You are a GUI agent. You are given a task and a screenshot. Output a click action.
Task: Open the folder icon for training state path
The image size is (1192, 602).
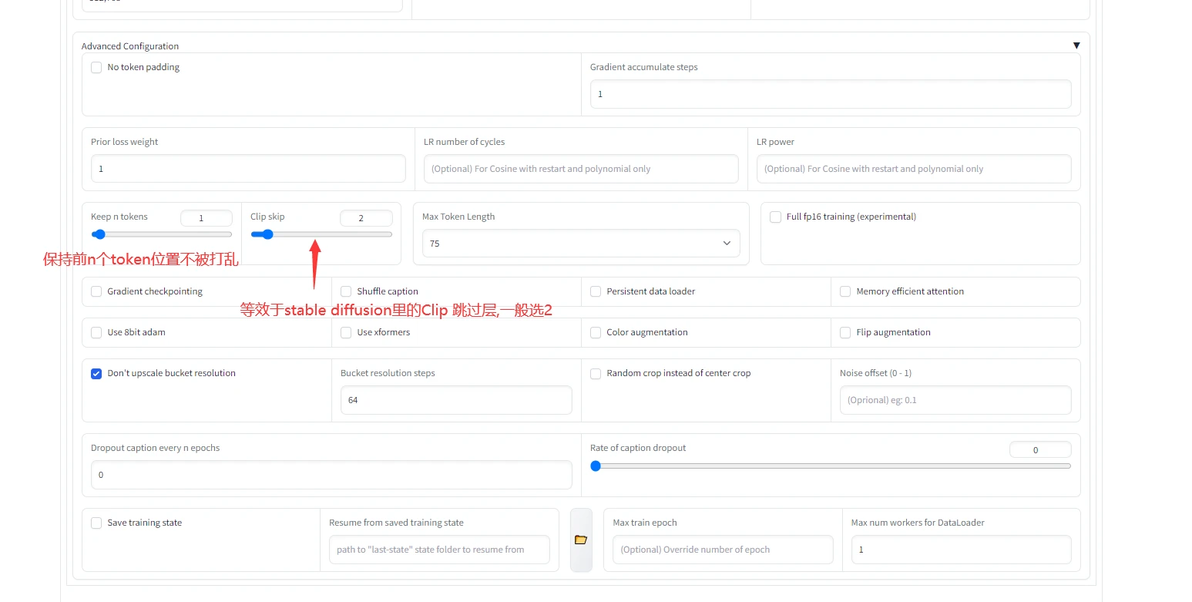click(581, 540)
